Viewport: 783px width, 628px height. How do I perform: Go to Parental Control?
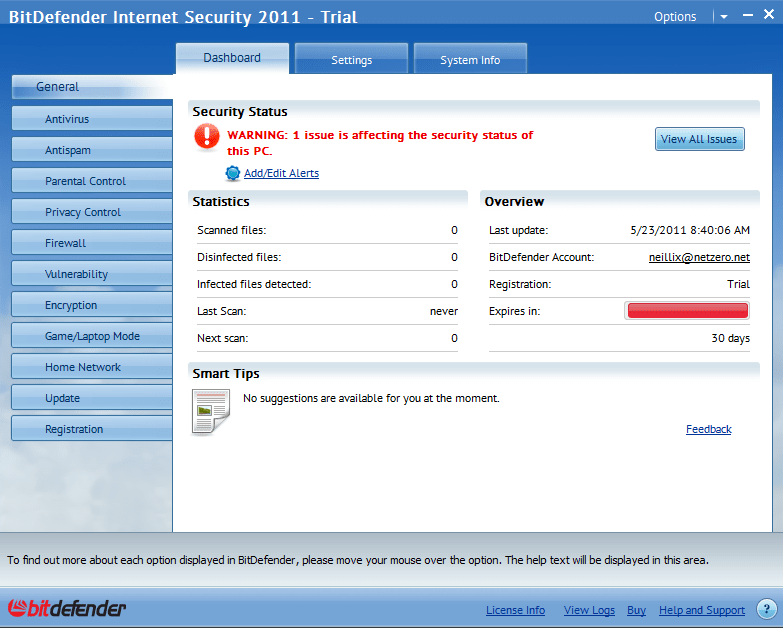92,181
